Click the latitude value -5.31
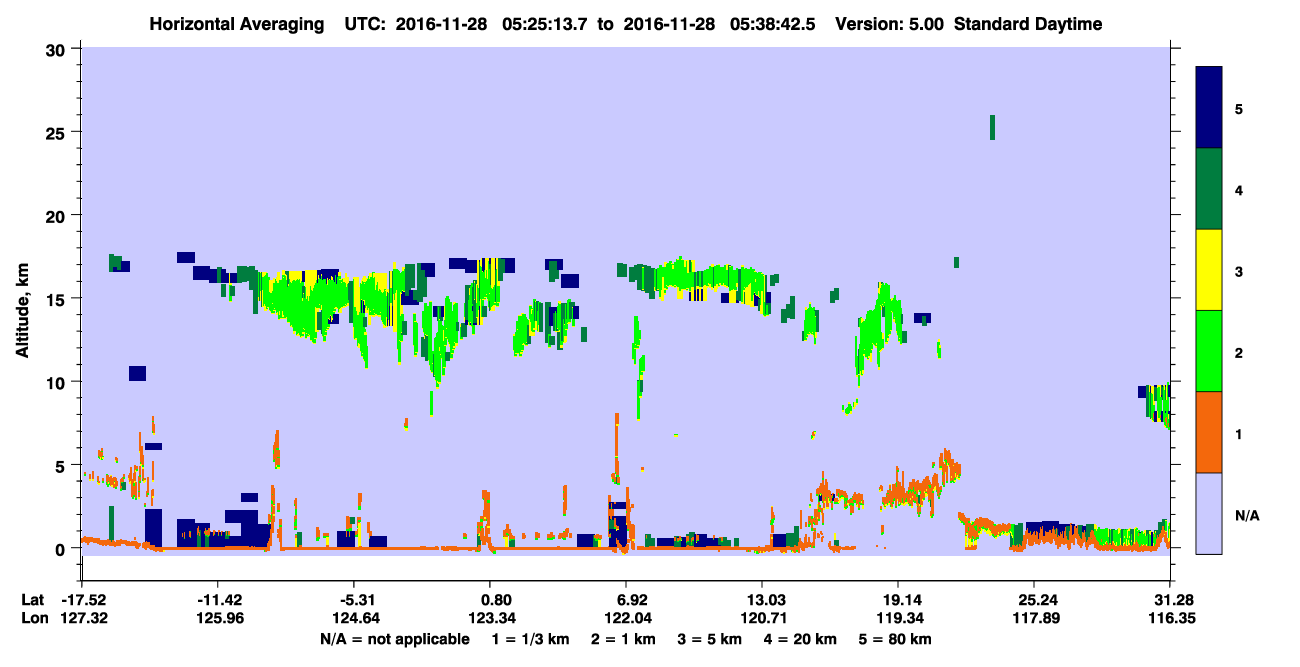The width and height of the screenshot is (1300, 667). coord(353,600)
